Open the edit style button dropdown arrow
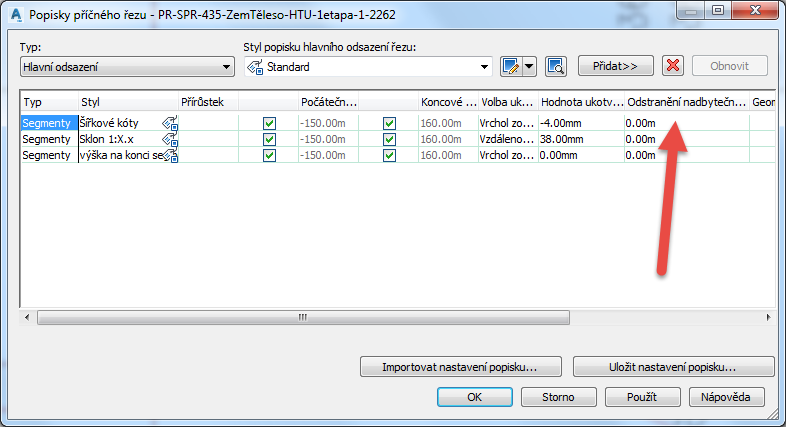786x427 pixels. point(530,67)
